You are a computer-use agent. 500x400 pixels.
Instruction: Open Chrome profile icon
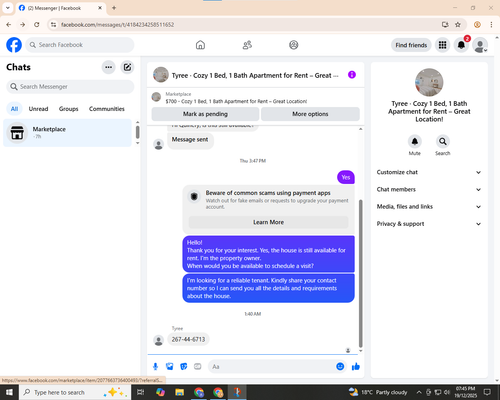point(477,25)
